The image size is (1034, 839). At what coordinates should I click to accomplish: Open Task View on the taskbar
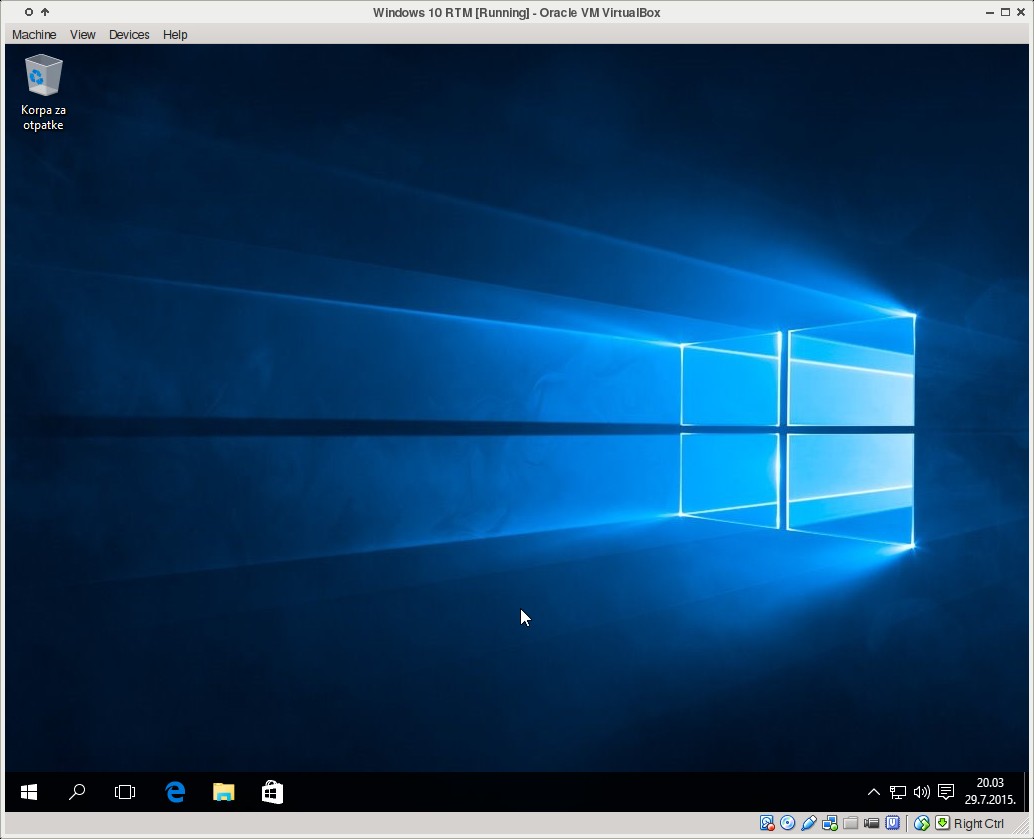pyautogui.click(x=125, y=792)
